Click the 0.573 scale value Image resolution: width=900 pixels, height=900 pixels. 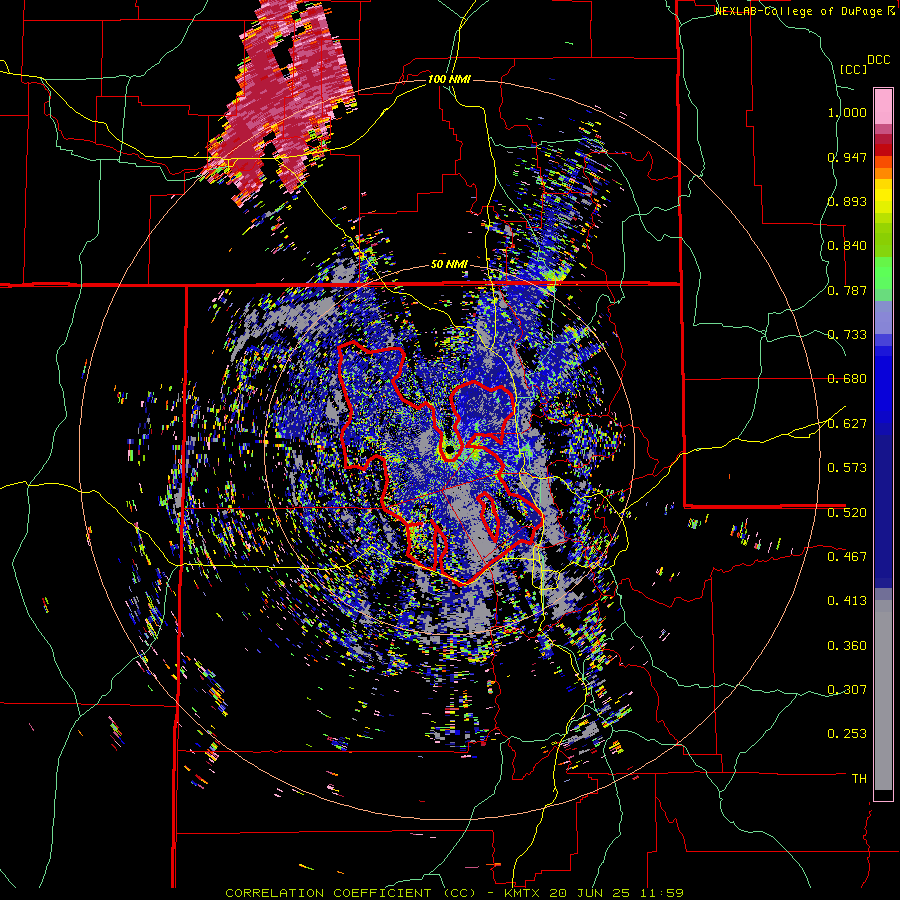pyautogui.click(x=847, y=468)
